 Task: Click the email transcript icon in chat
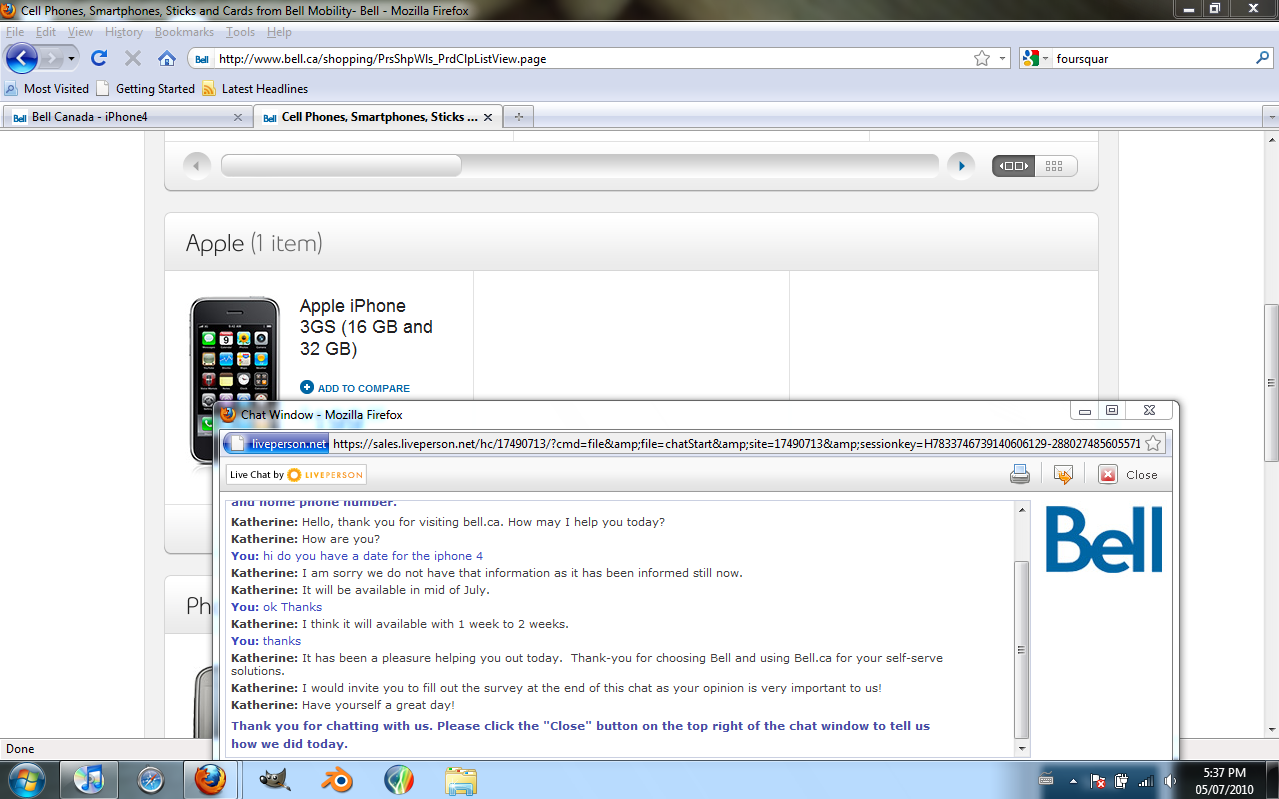[1063, 475]
